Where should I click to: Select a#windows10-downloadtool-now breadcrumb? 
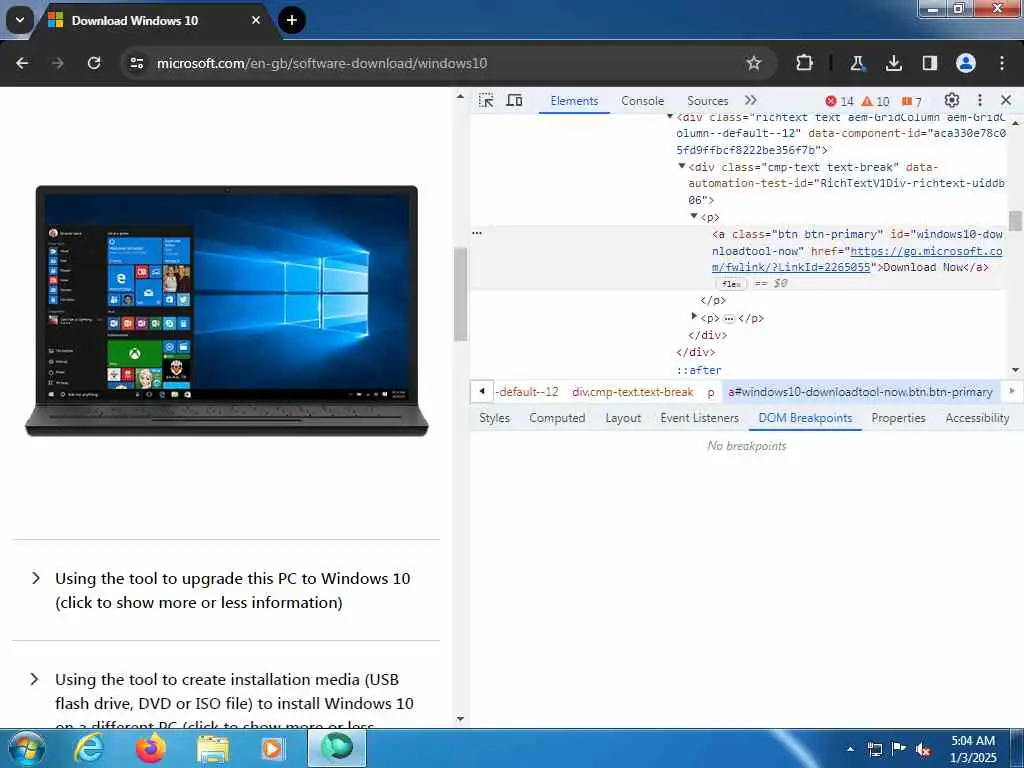pyautogui.click(x=860, y=392)
